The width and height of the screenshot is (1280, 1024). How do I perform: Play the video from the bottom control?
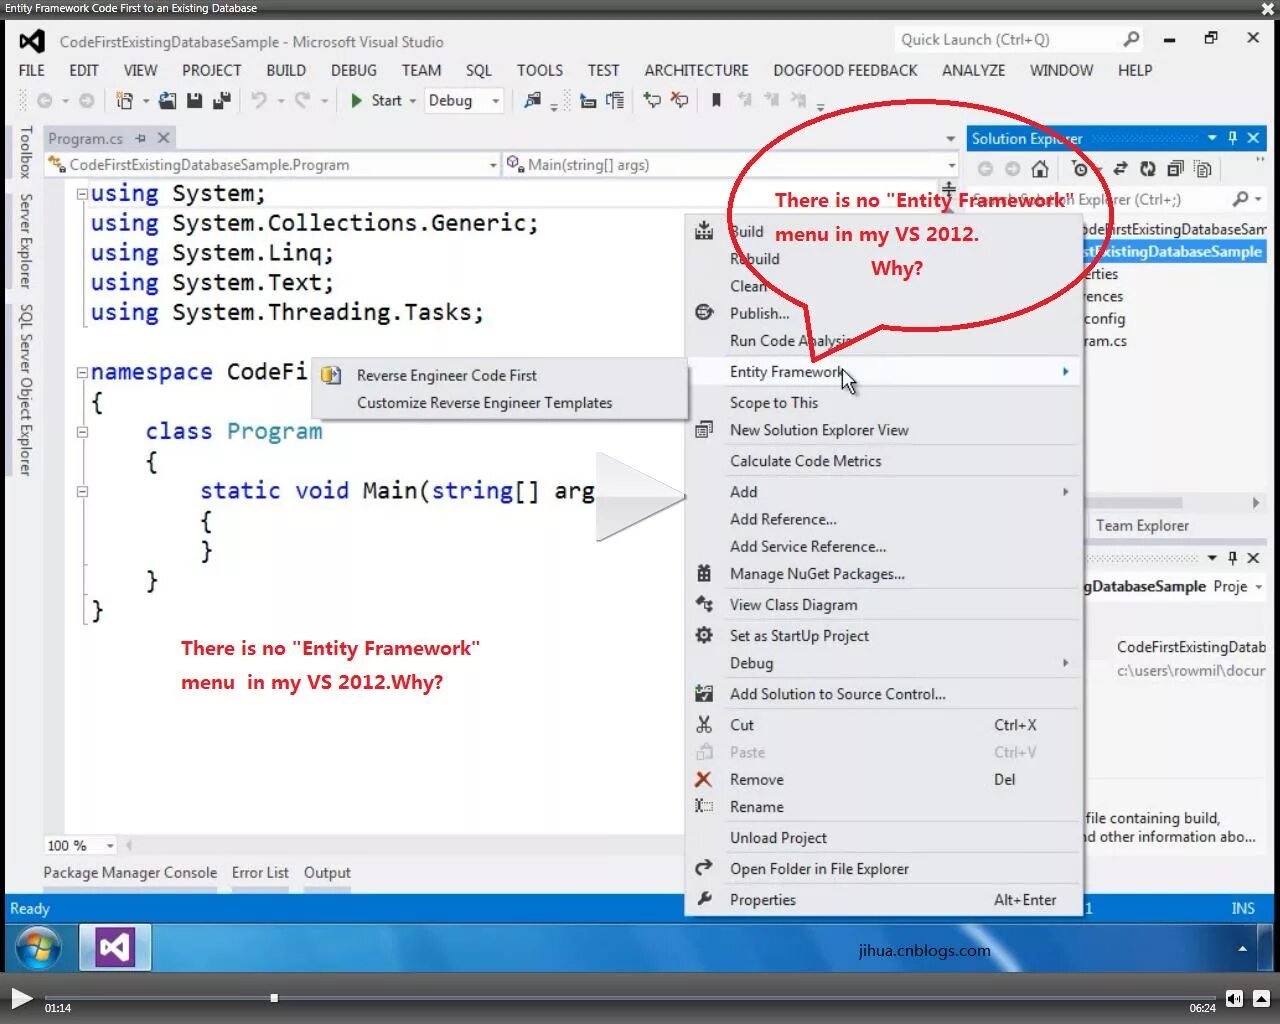[x=21, y=997]
